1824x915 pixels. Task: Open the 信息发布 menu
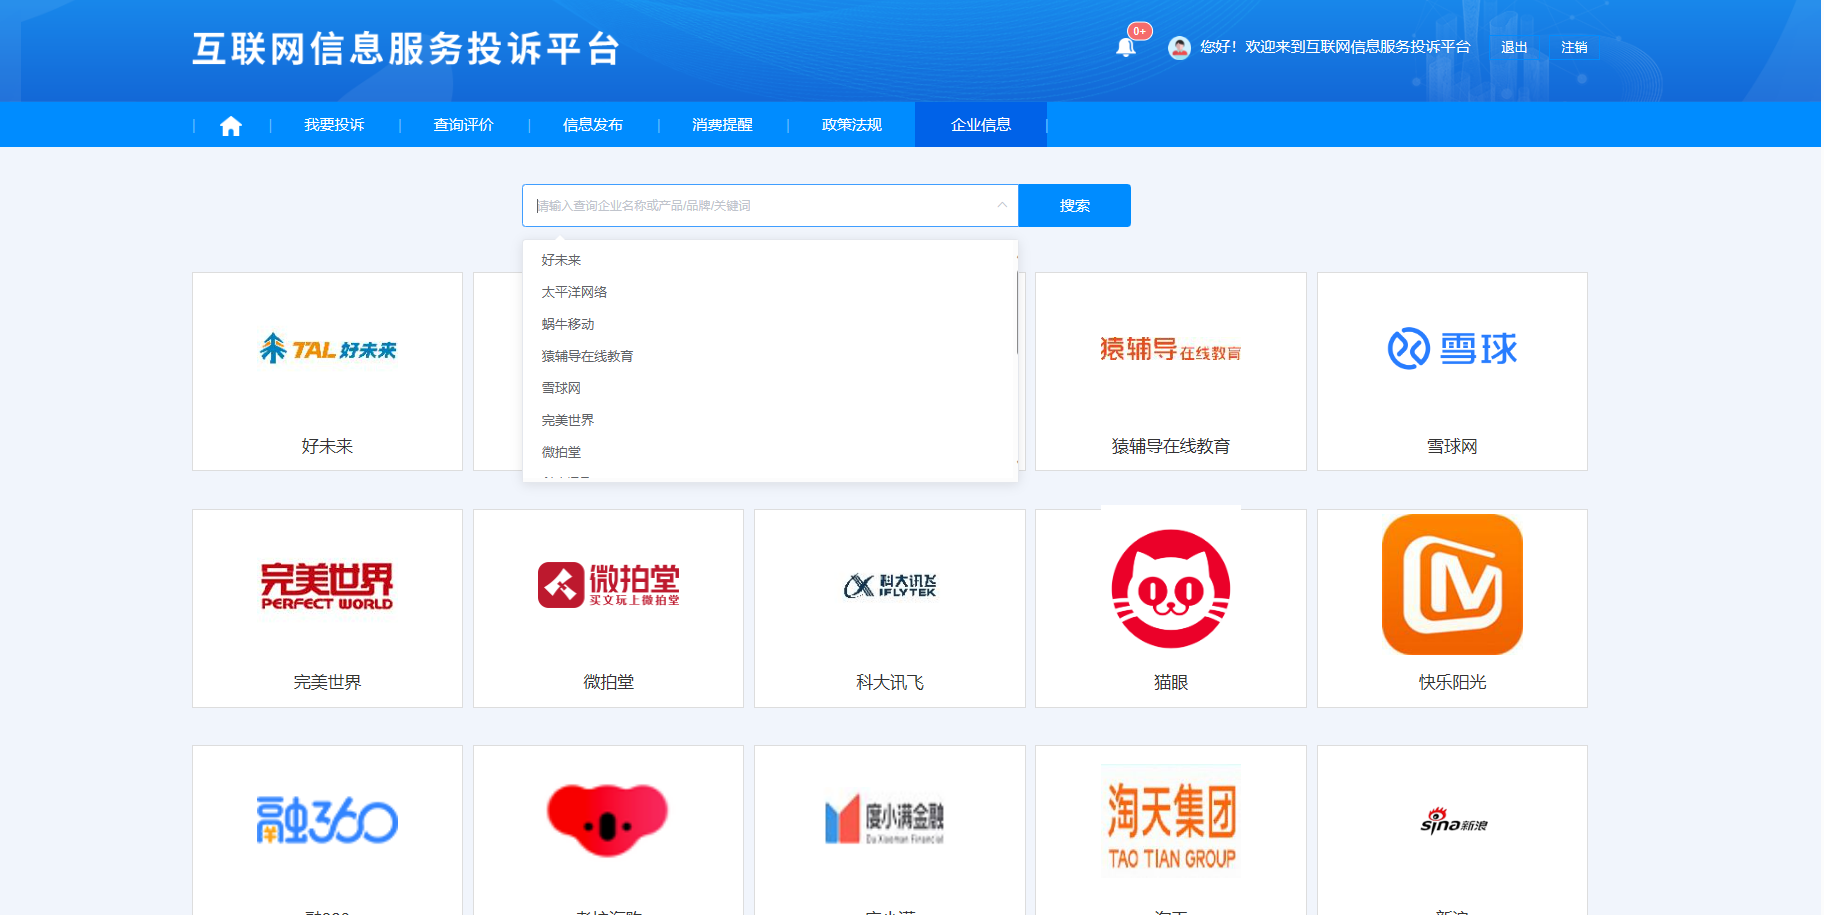593,125
